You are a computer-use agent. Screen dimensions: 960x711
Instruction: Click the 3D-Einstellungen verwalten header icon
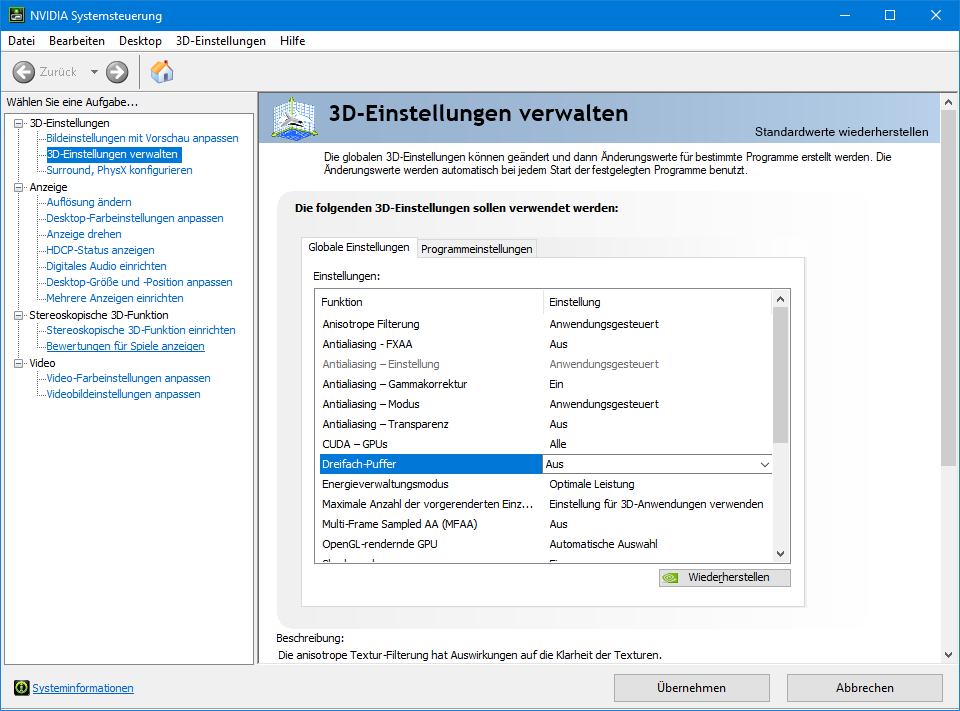(x=294, y=118)
